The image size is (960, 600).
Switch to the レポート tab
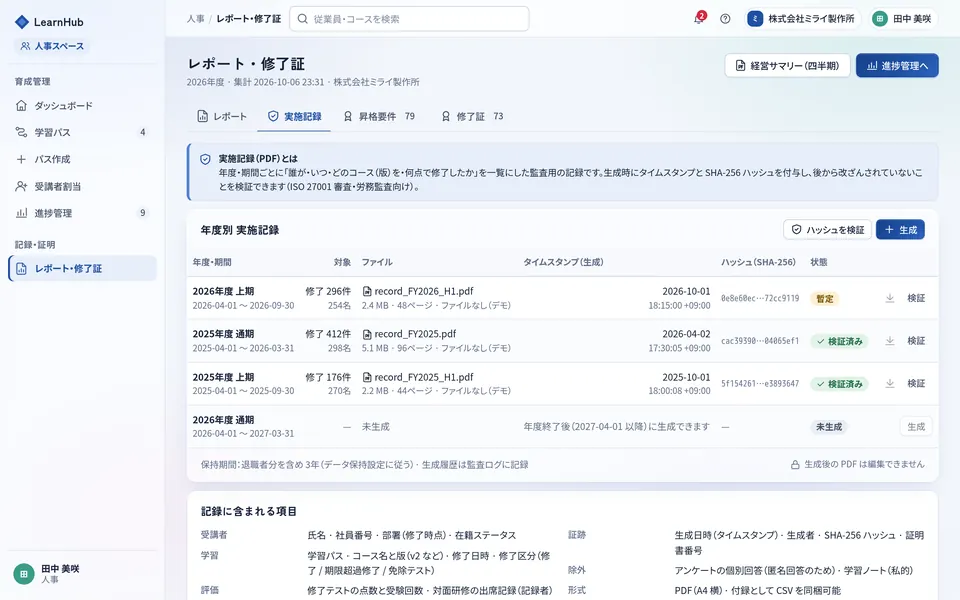tap(222, 116)
